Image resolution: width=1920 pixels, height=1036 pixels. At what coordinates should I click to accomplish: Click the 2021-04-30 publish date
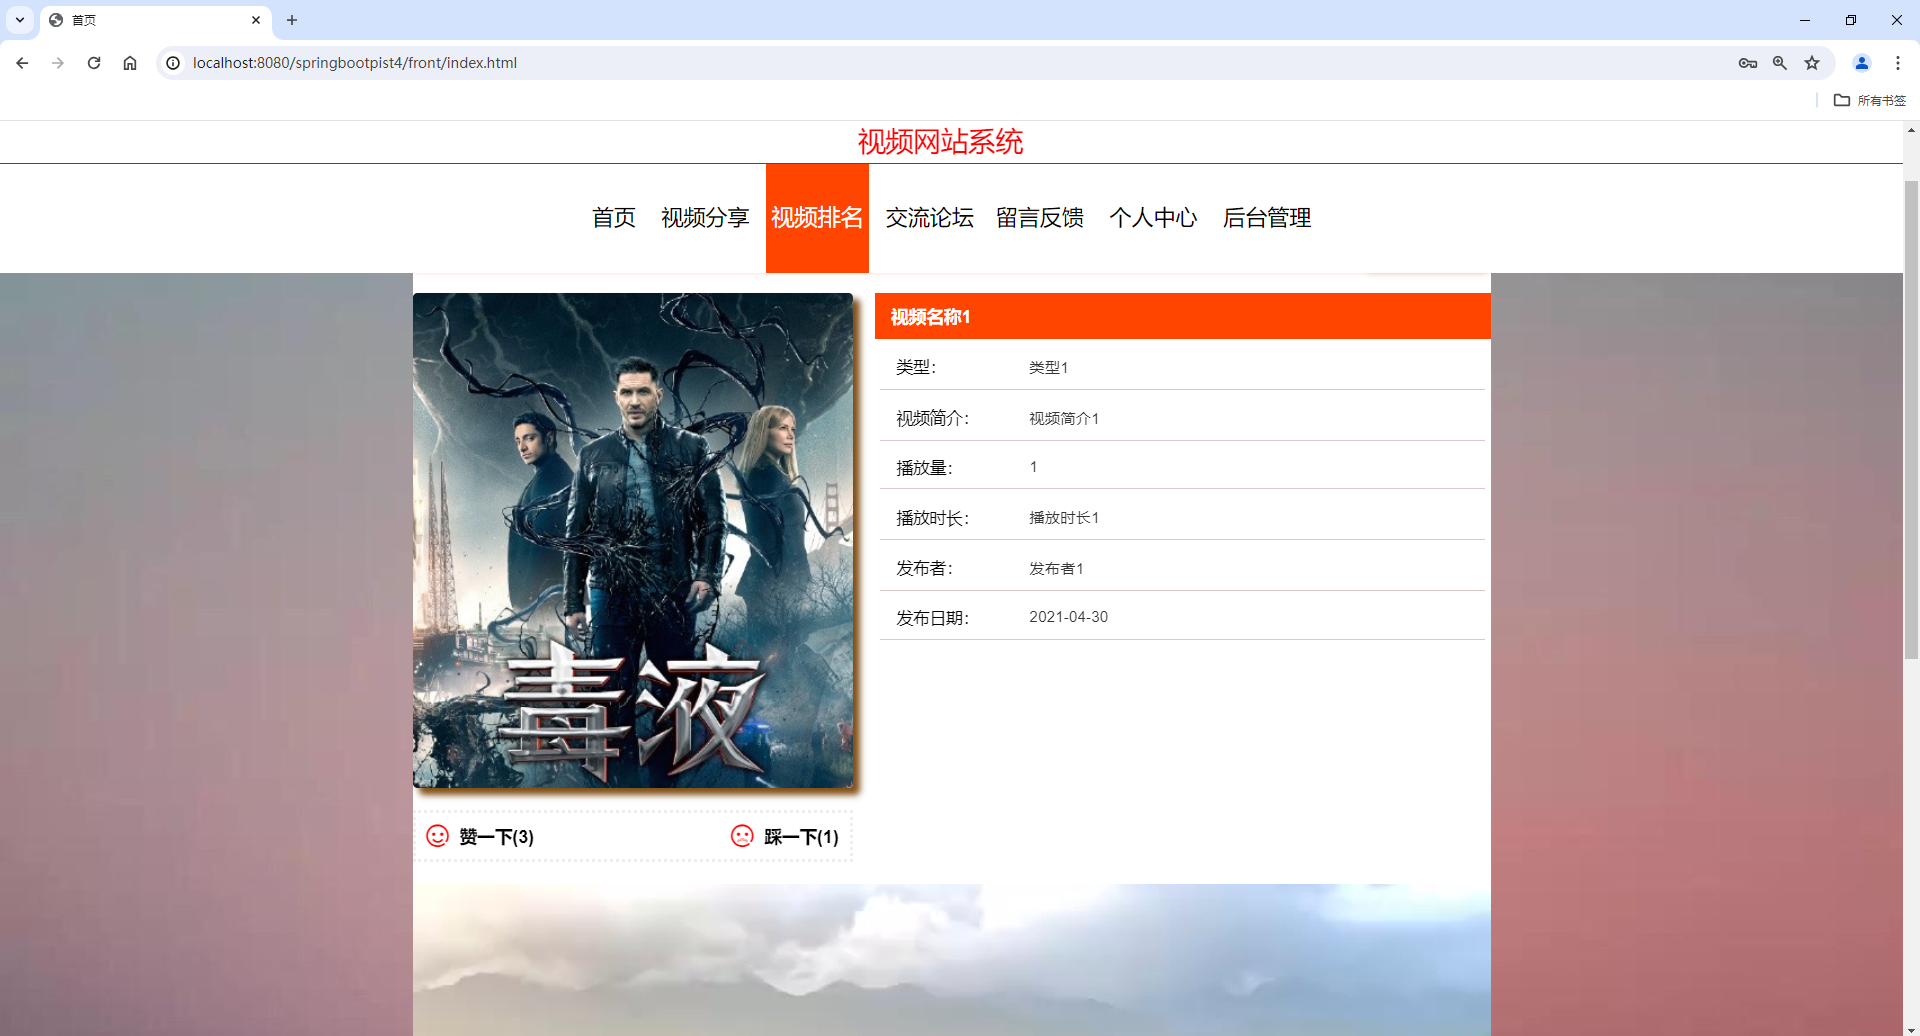(x=1068, y=617)
